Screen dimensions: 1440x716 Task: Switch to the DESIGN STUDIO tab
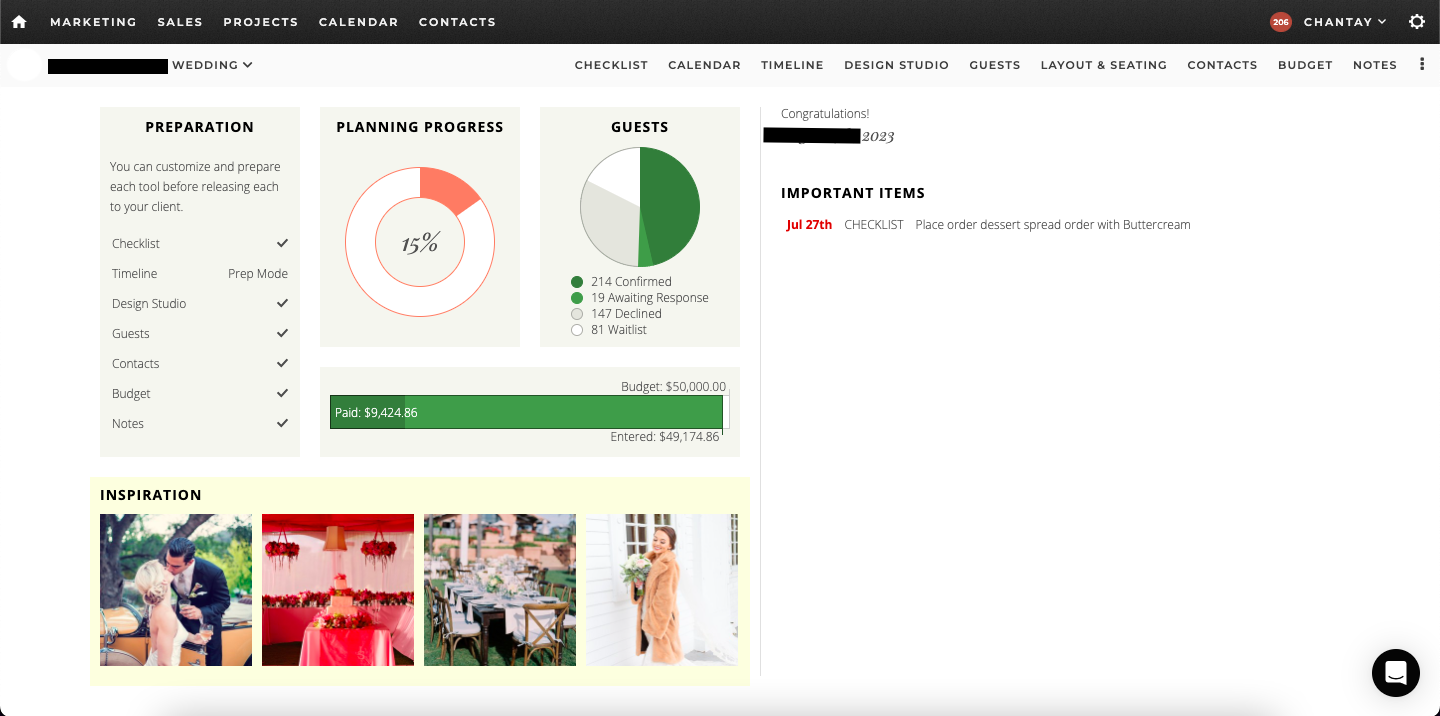[896, 64]
